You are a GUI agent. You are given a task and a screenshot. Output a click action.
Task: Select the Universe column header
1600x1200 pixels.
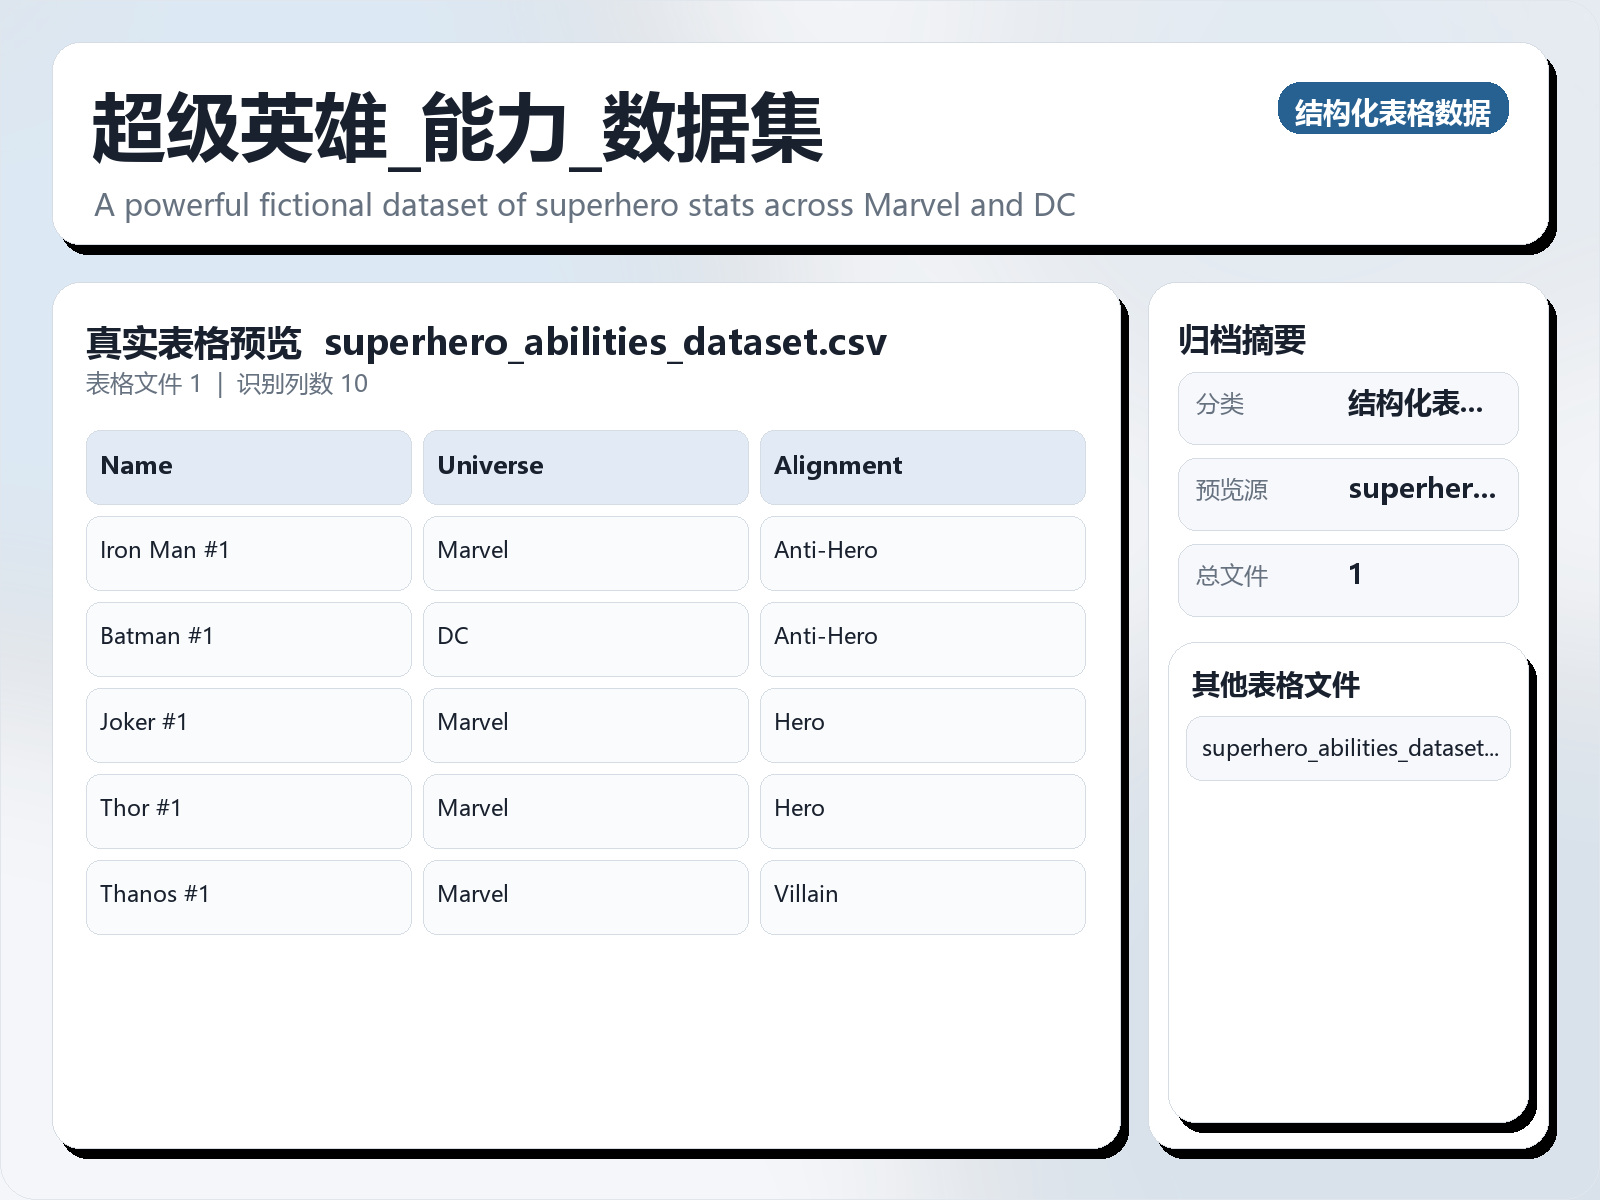coord(585,466)
